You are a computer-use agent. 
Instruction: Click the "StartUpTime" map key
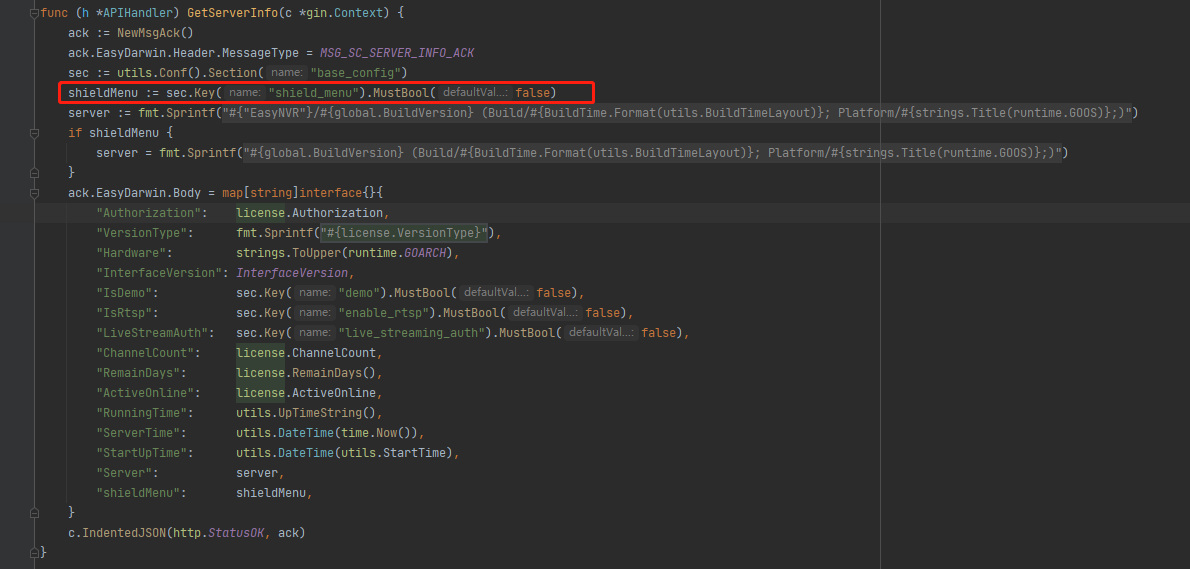click(x=142, y=452)
